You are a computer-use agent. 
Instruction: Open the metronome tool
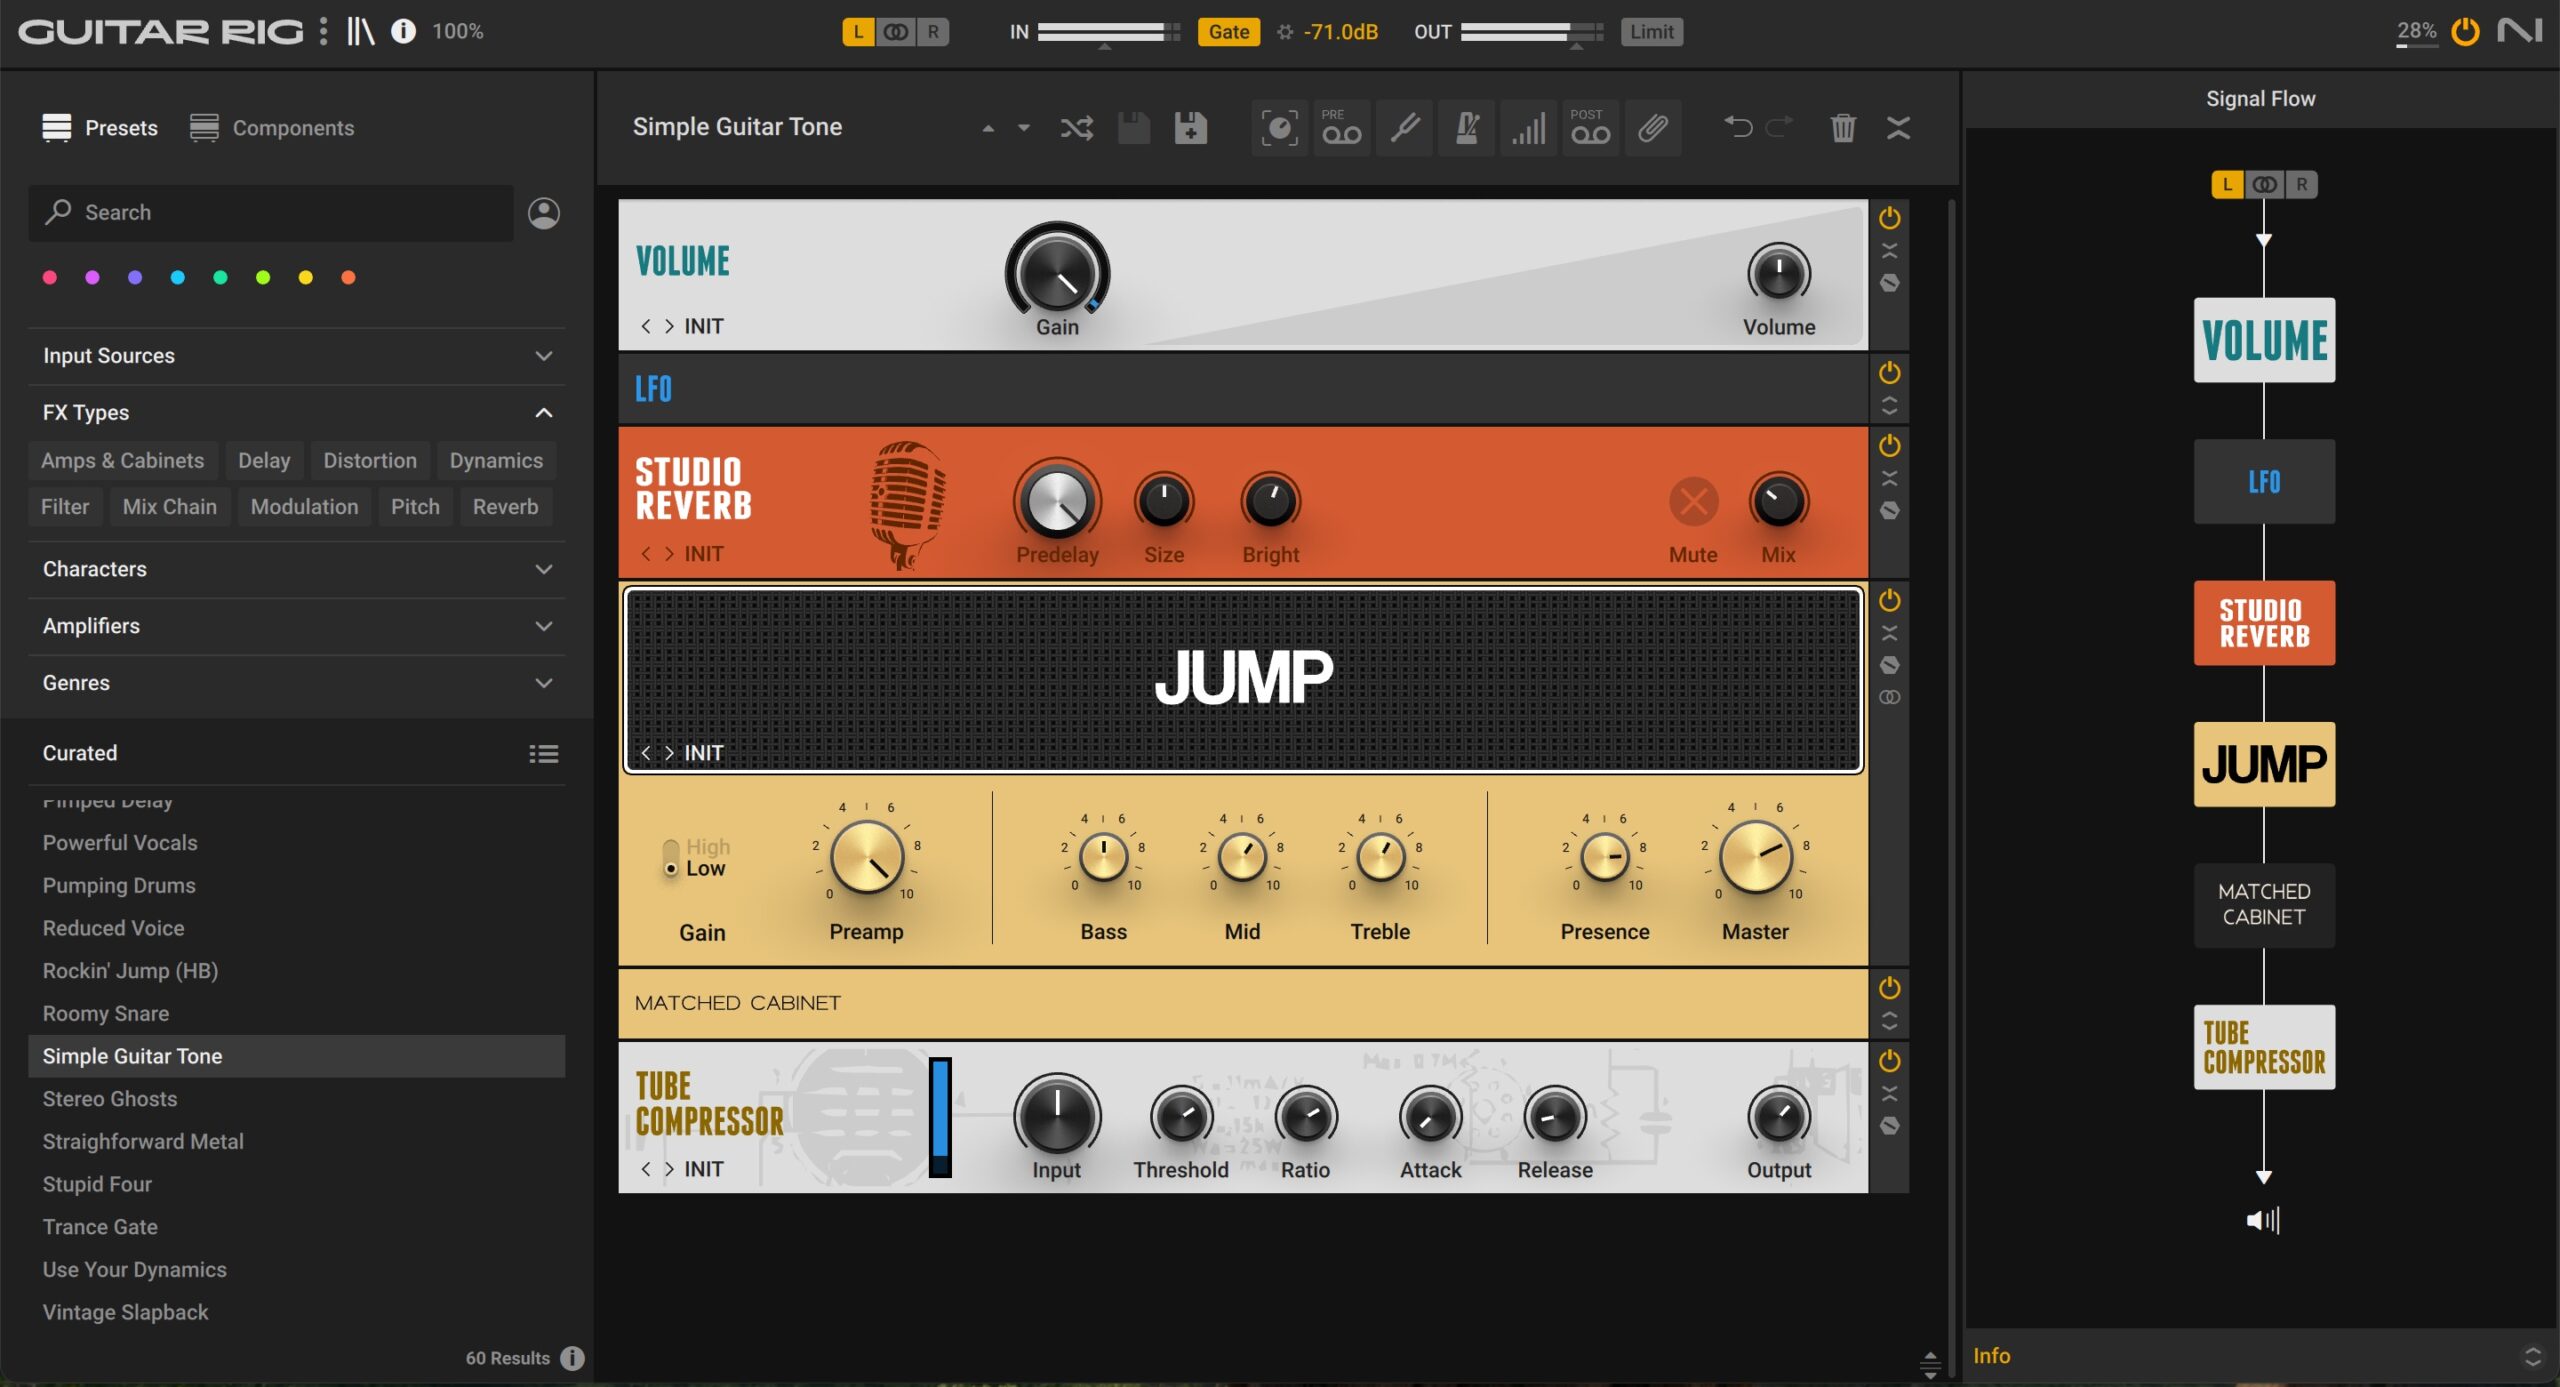(x=1466, y=128)
